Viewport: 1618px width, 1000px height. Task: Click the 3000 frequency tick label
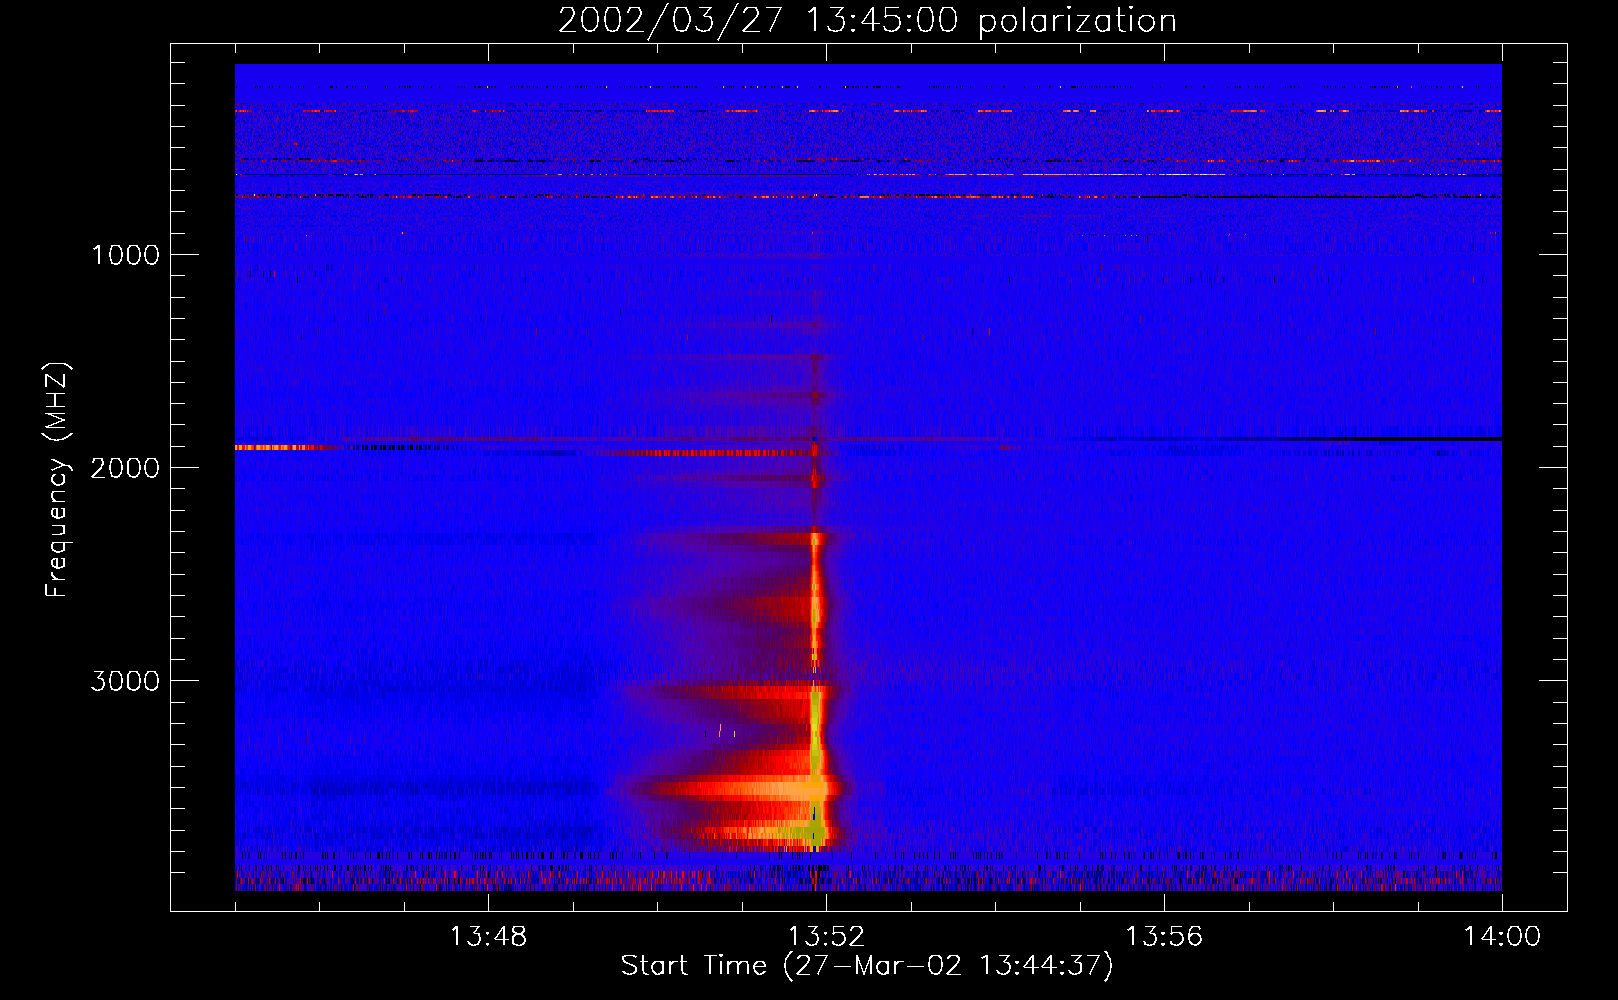[x=125, y=681]
